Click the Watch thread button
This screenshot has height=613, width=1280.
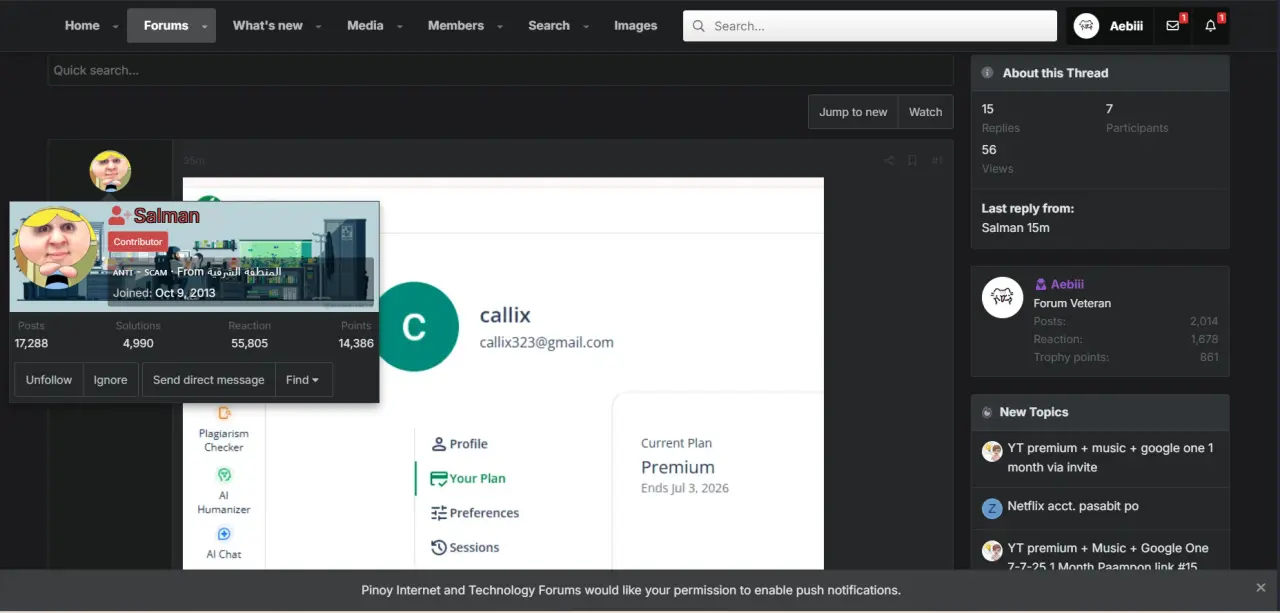(925, 112)
